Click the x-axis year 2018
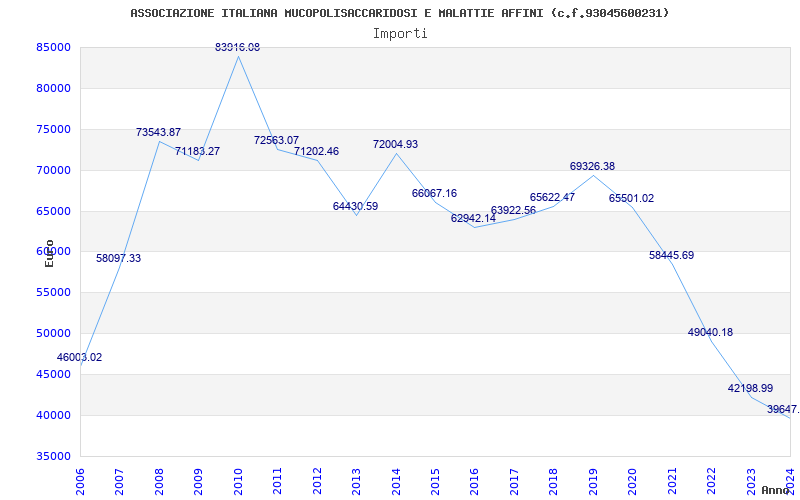 (554, 481)
